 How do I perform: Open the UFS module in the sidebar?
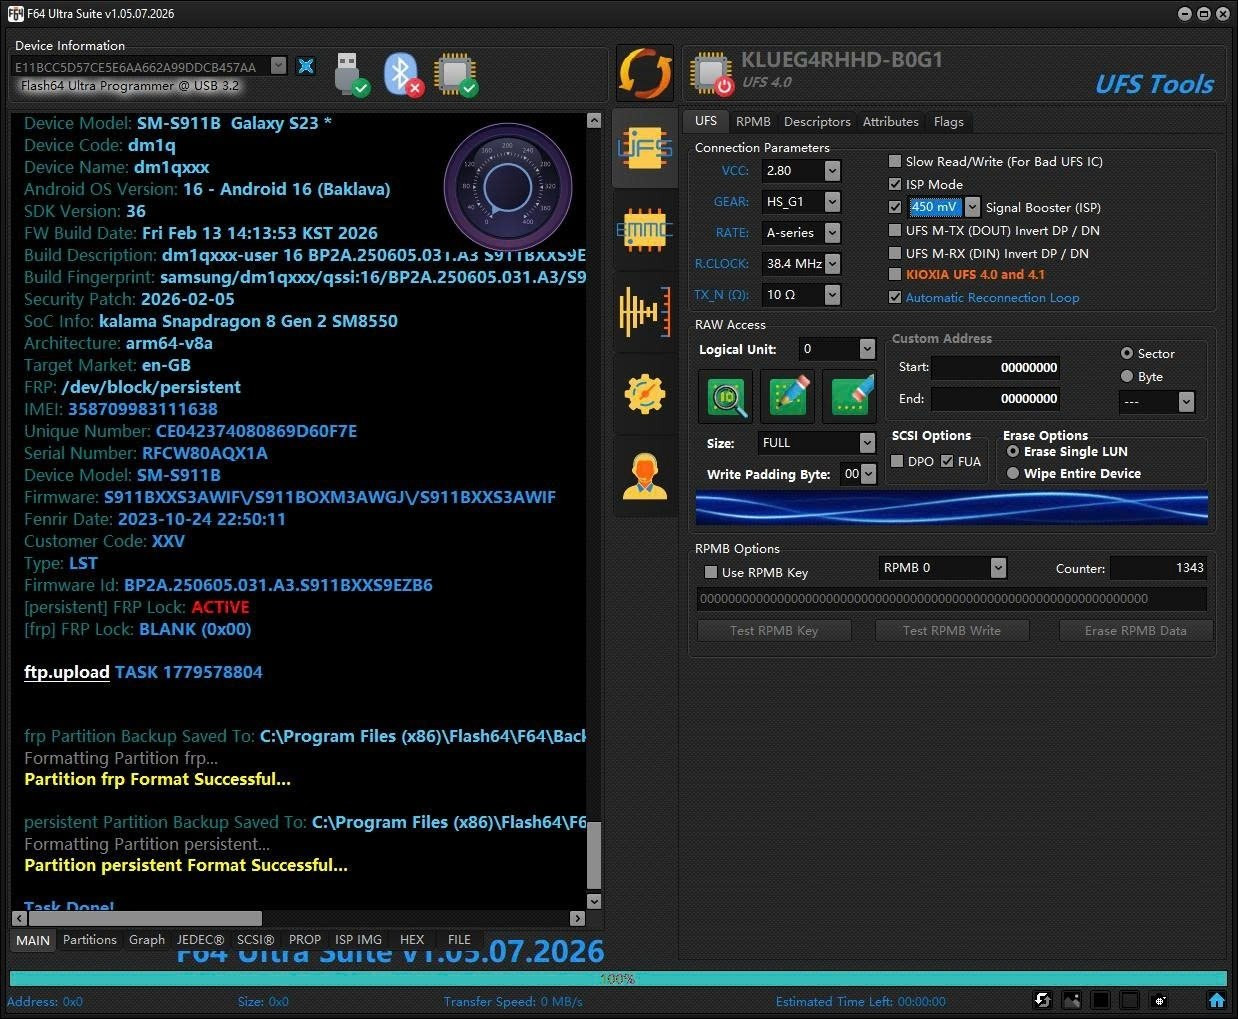645,149
